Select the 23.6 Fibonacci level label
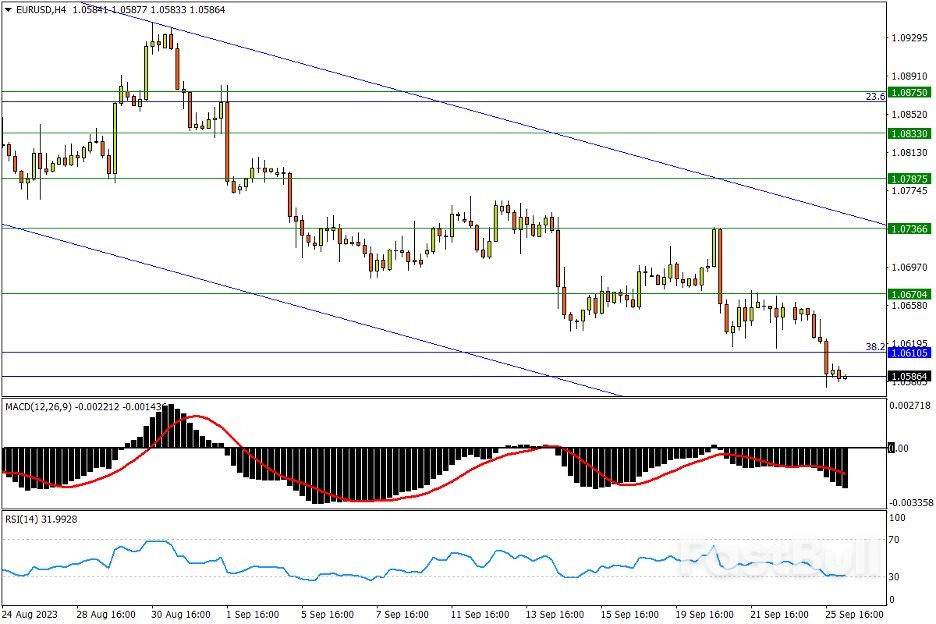 [874, 97]
